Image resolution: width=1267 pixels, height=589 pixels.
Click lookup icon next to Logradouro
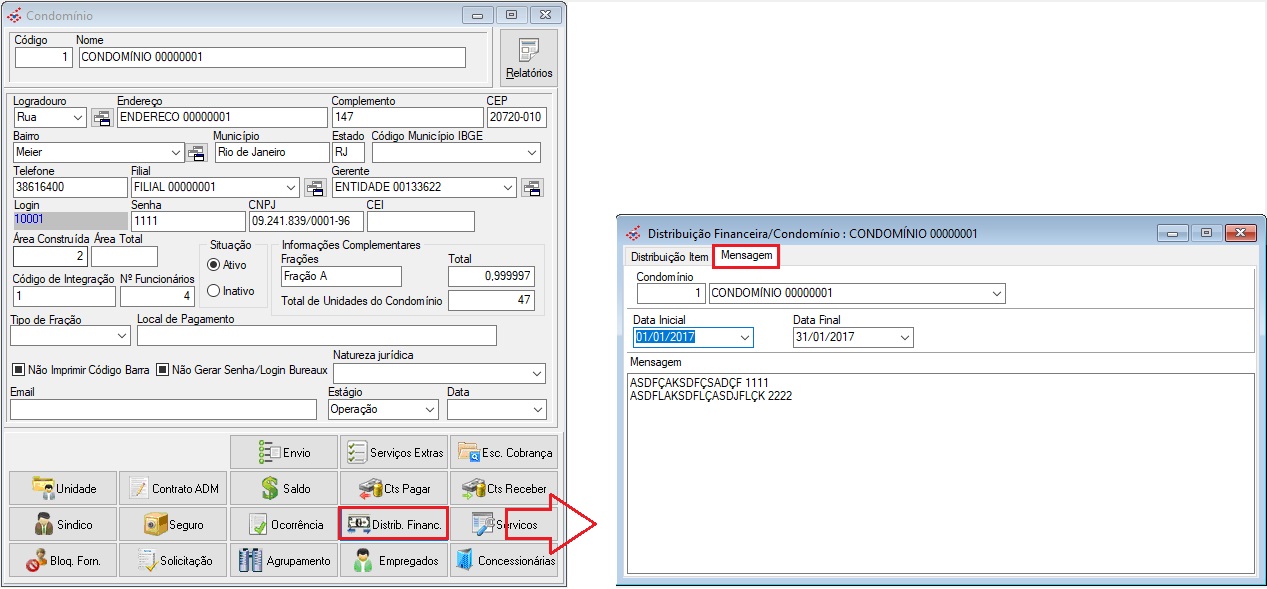102,117
